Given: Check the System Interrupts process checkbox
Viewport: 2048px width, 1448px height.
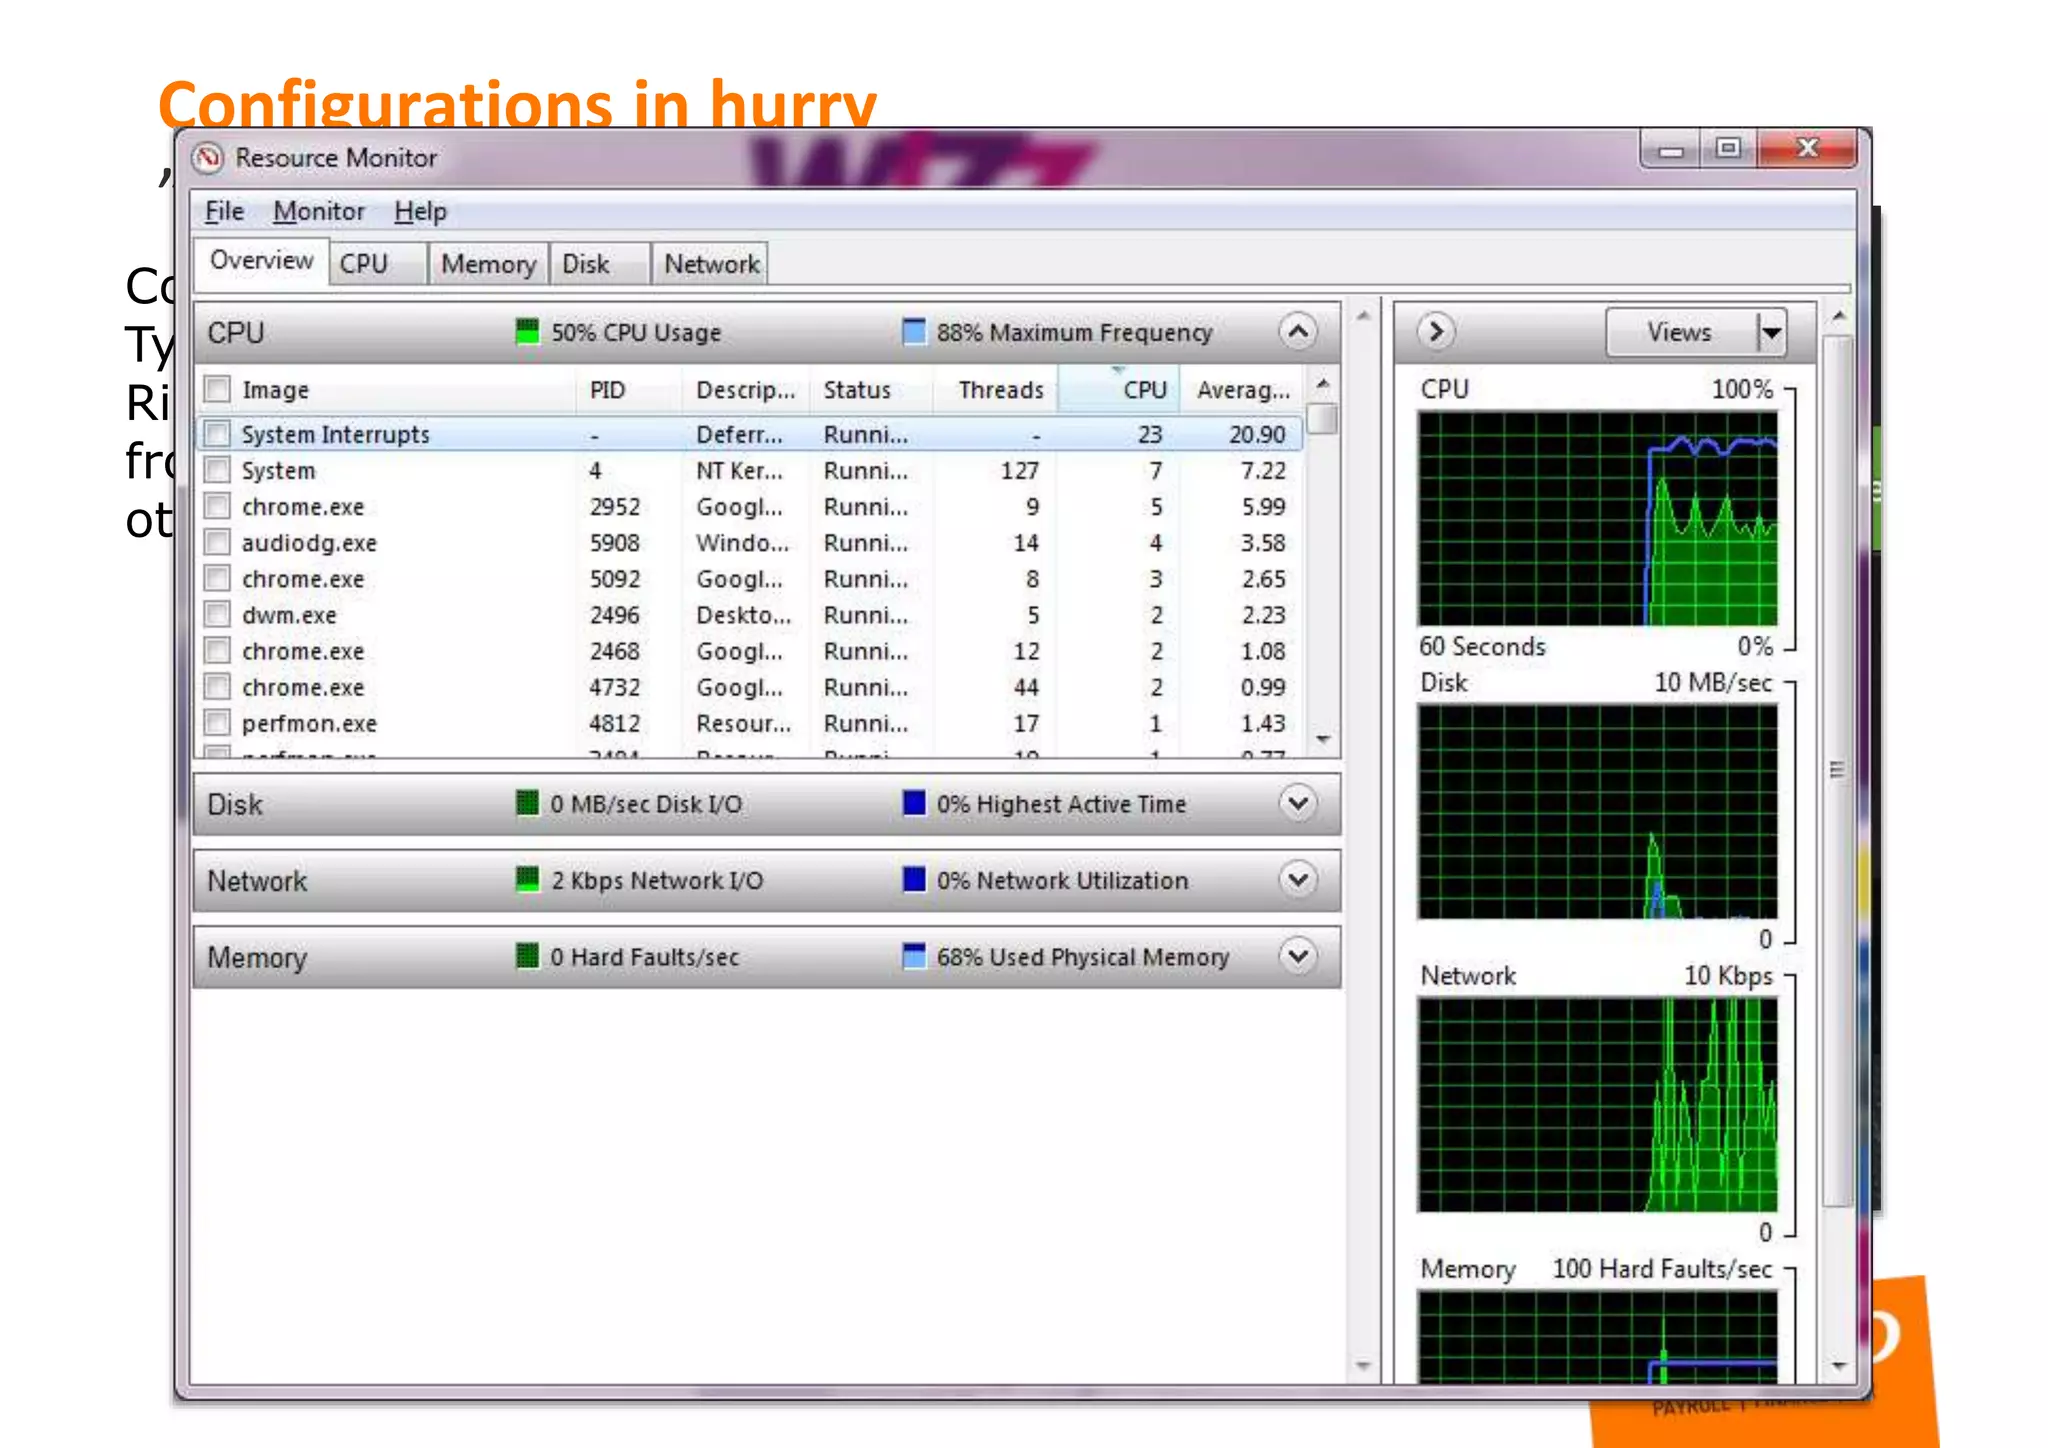Looking at the screenshot, I should [x=217, y=434].
